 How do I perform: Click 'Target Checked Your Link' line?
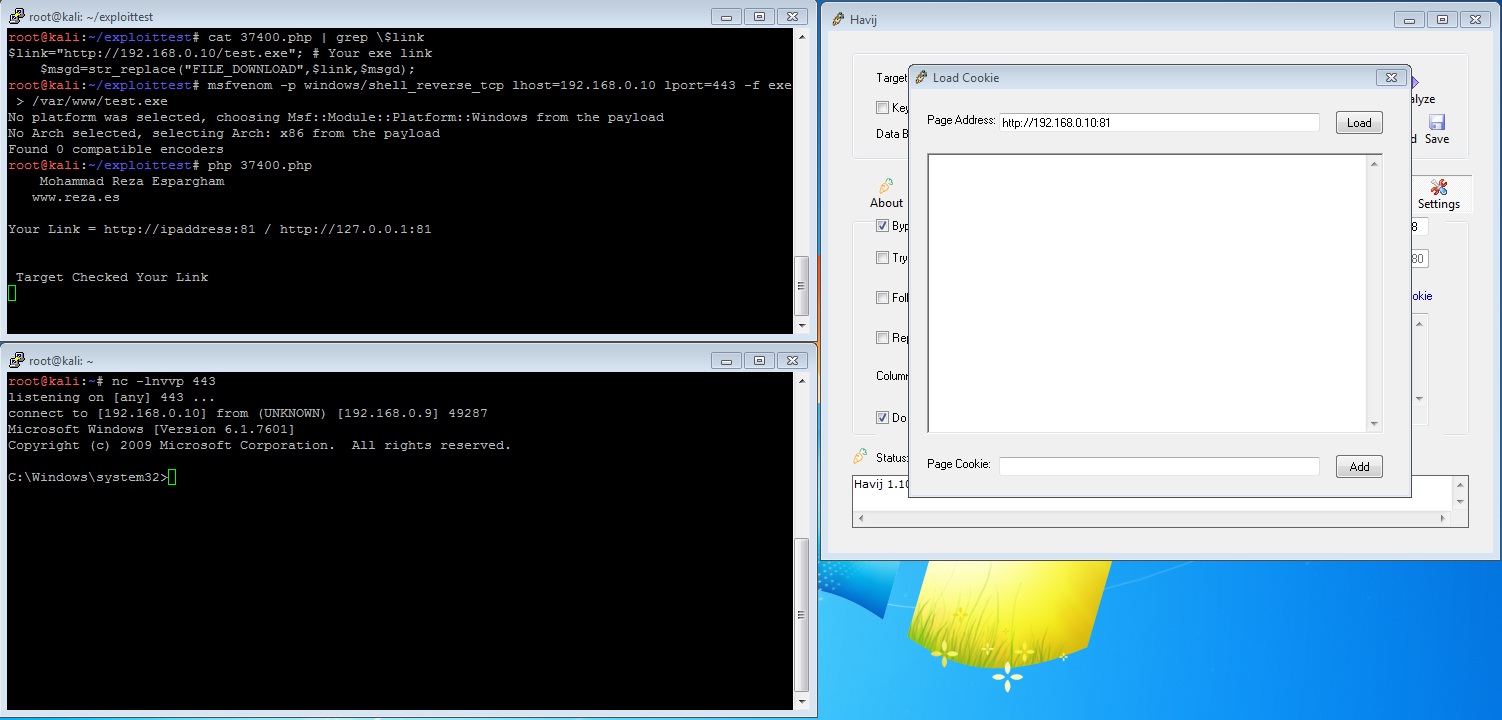(x=112, y=277)
